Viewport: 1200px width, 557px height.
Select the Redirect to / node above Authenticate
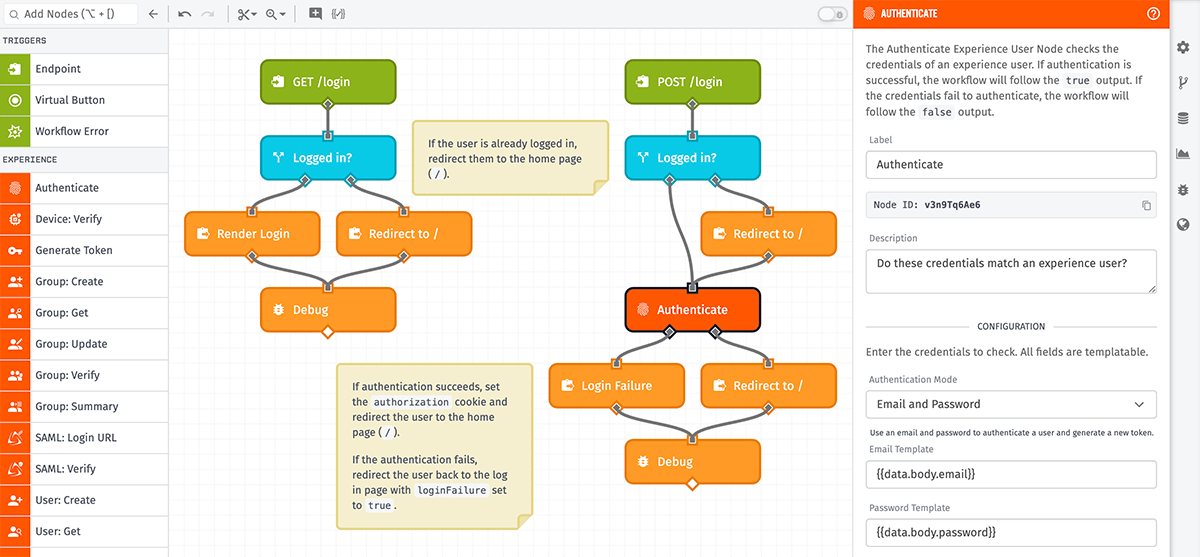769,234
